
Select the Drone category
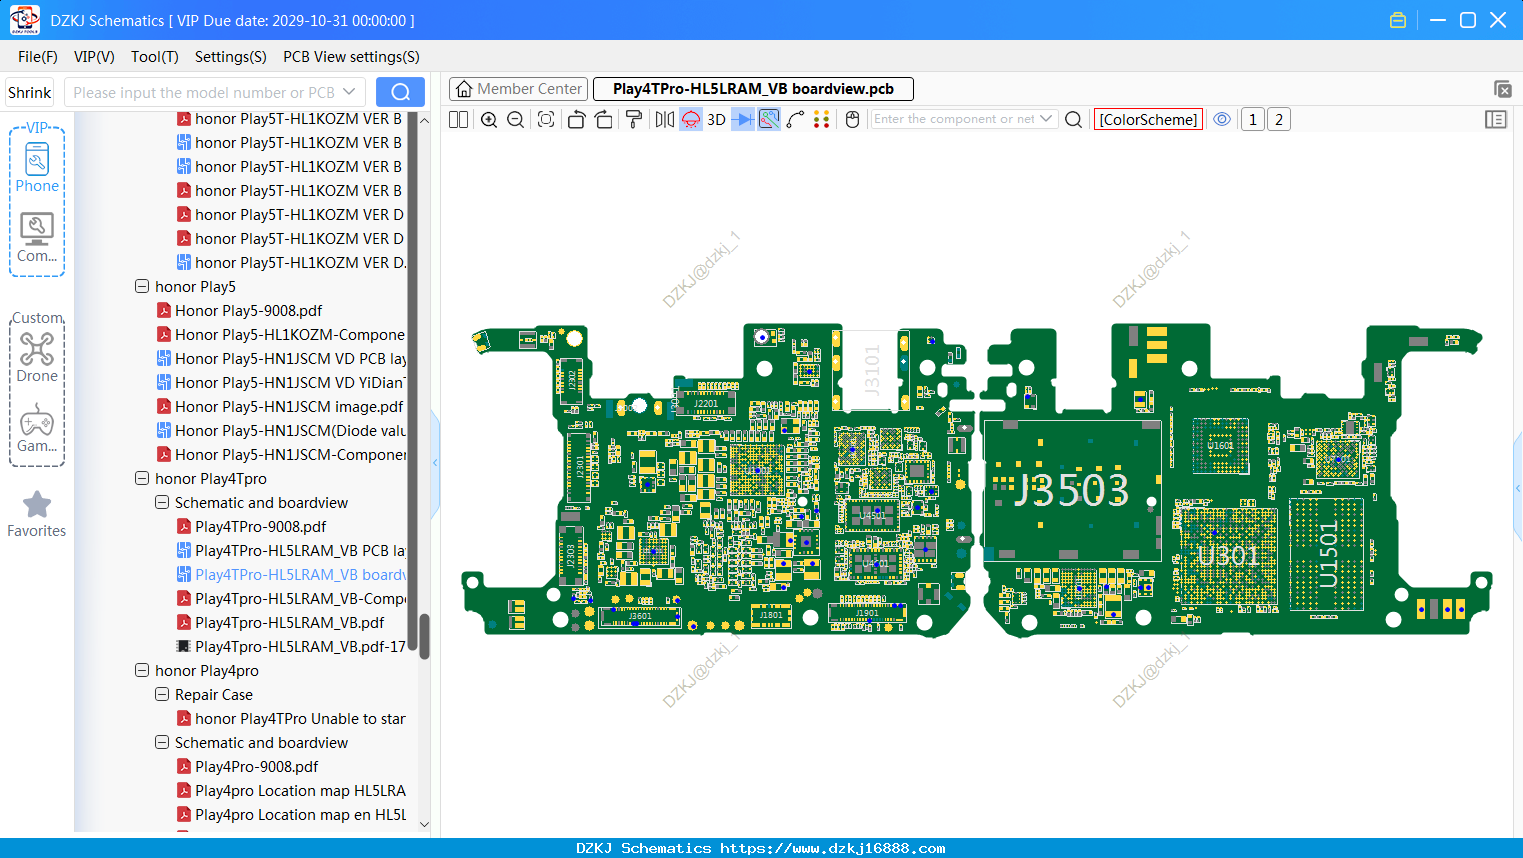pyautogui.click(x=37, y=357)
